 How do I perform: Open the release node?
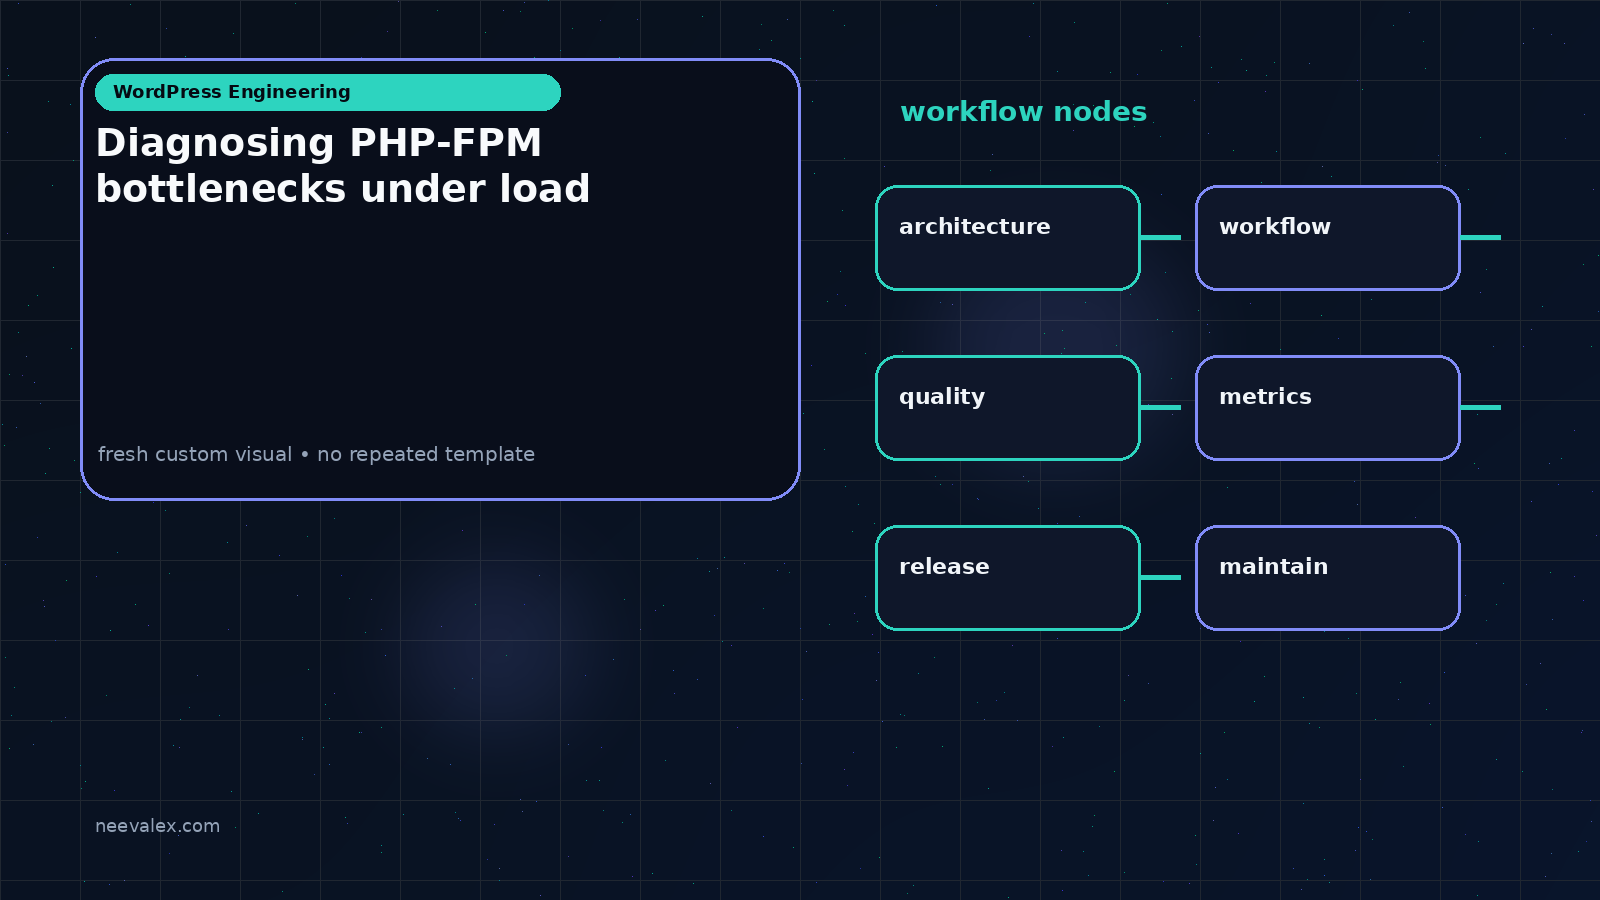click(1008, 578)
